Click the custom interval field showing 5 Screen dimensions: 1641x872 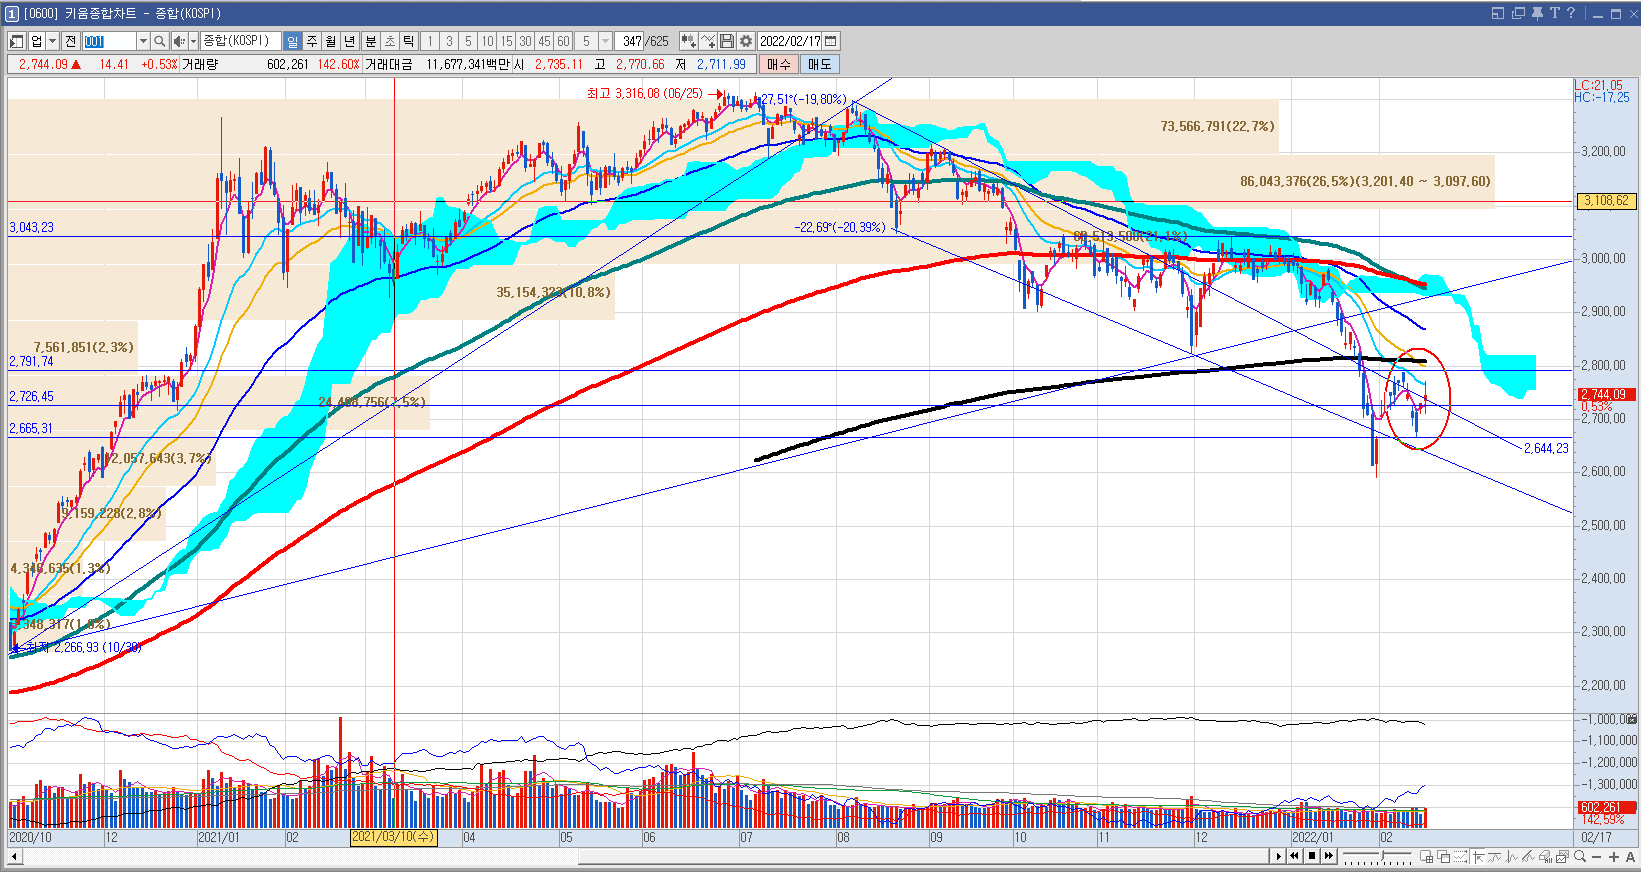point(587,41)
